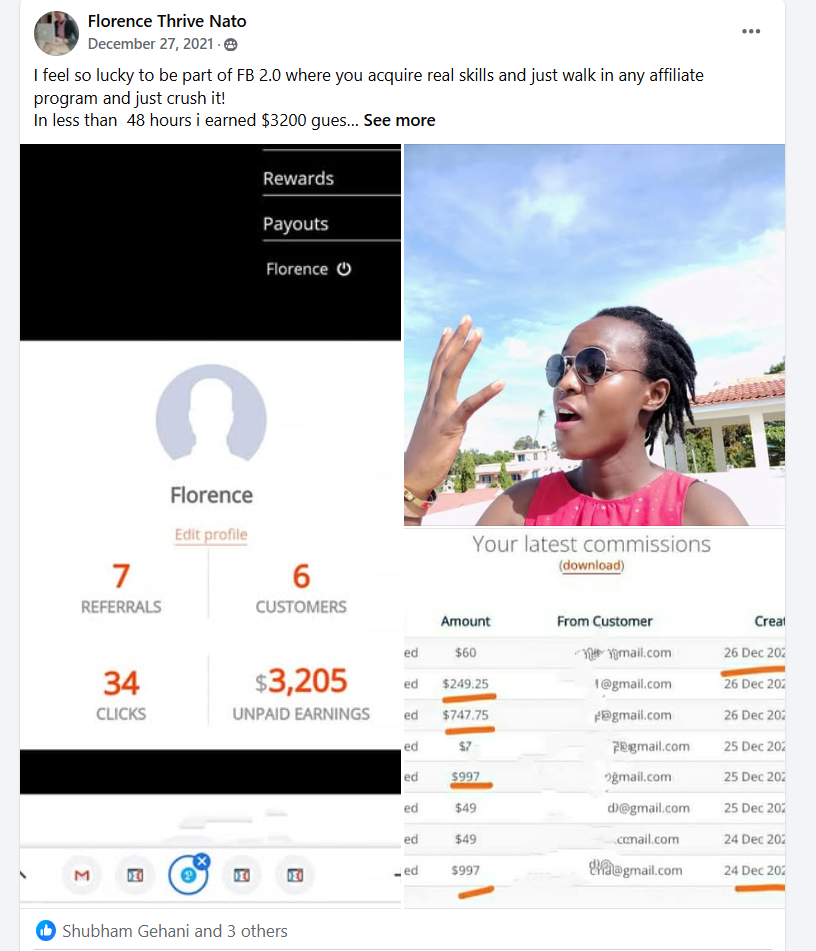Click the Edit profile link
The image size is (816, 951).
point(211,534)
